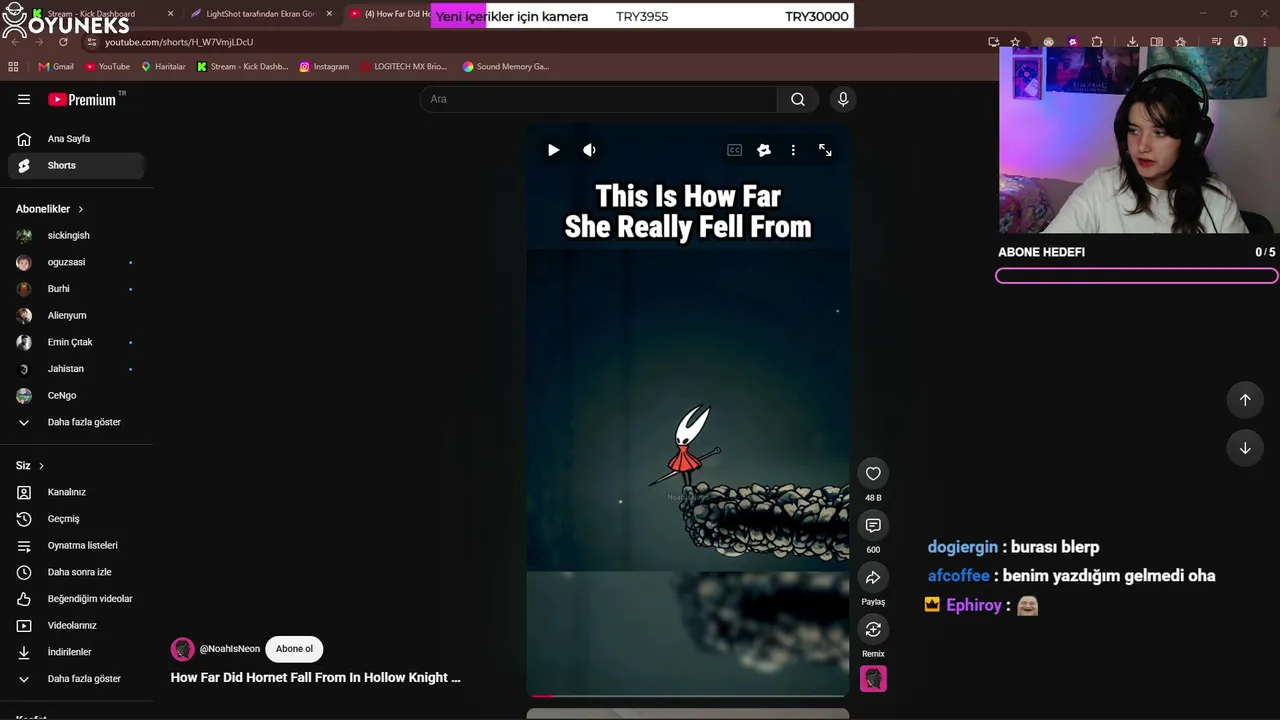
Task: Open the Alienyum subscription
Action: 76,315
